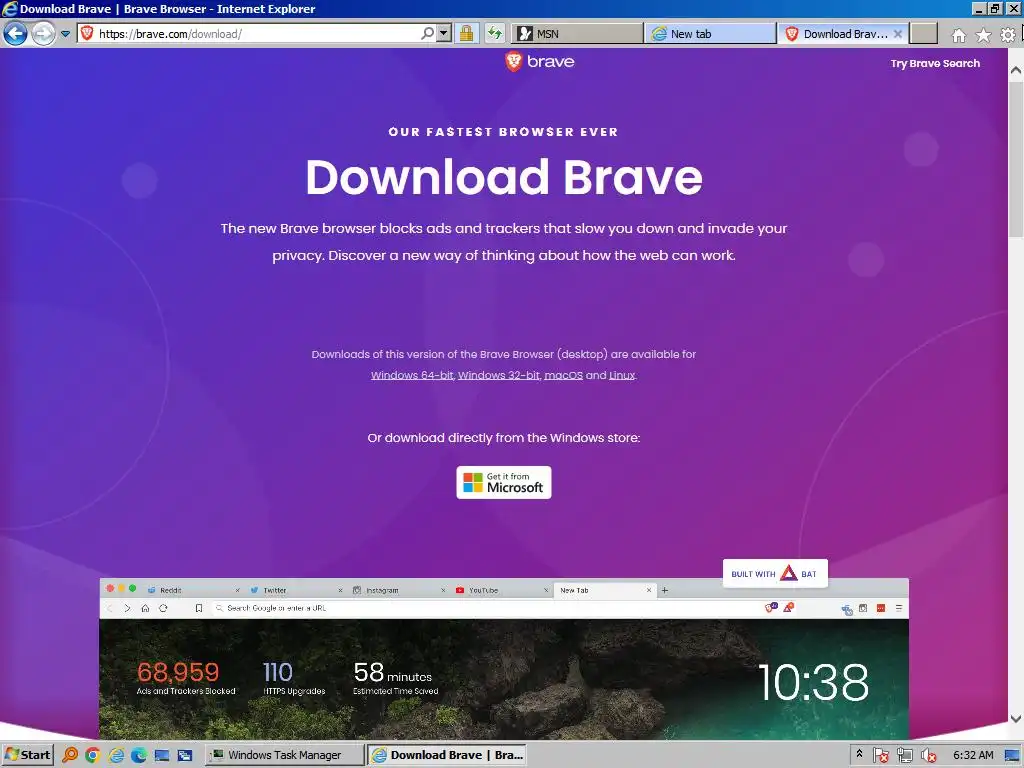
Task: Click the 6:32 AM system clock
Action: pyautogui.click(x=973, y=755)
